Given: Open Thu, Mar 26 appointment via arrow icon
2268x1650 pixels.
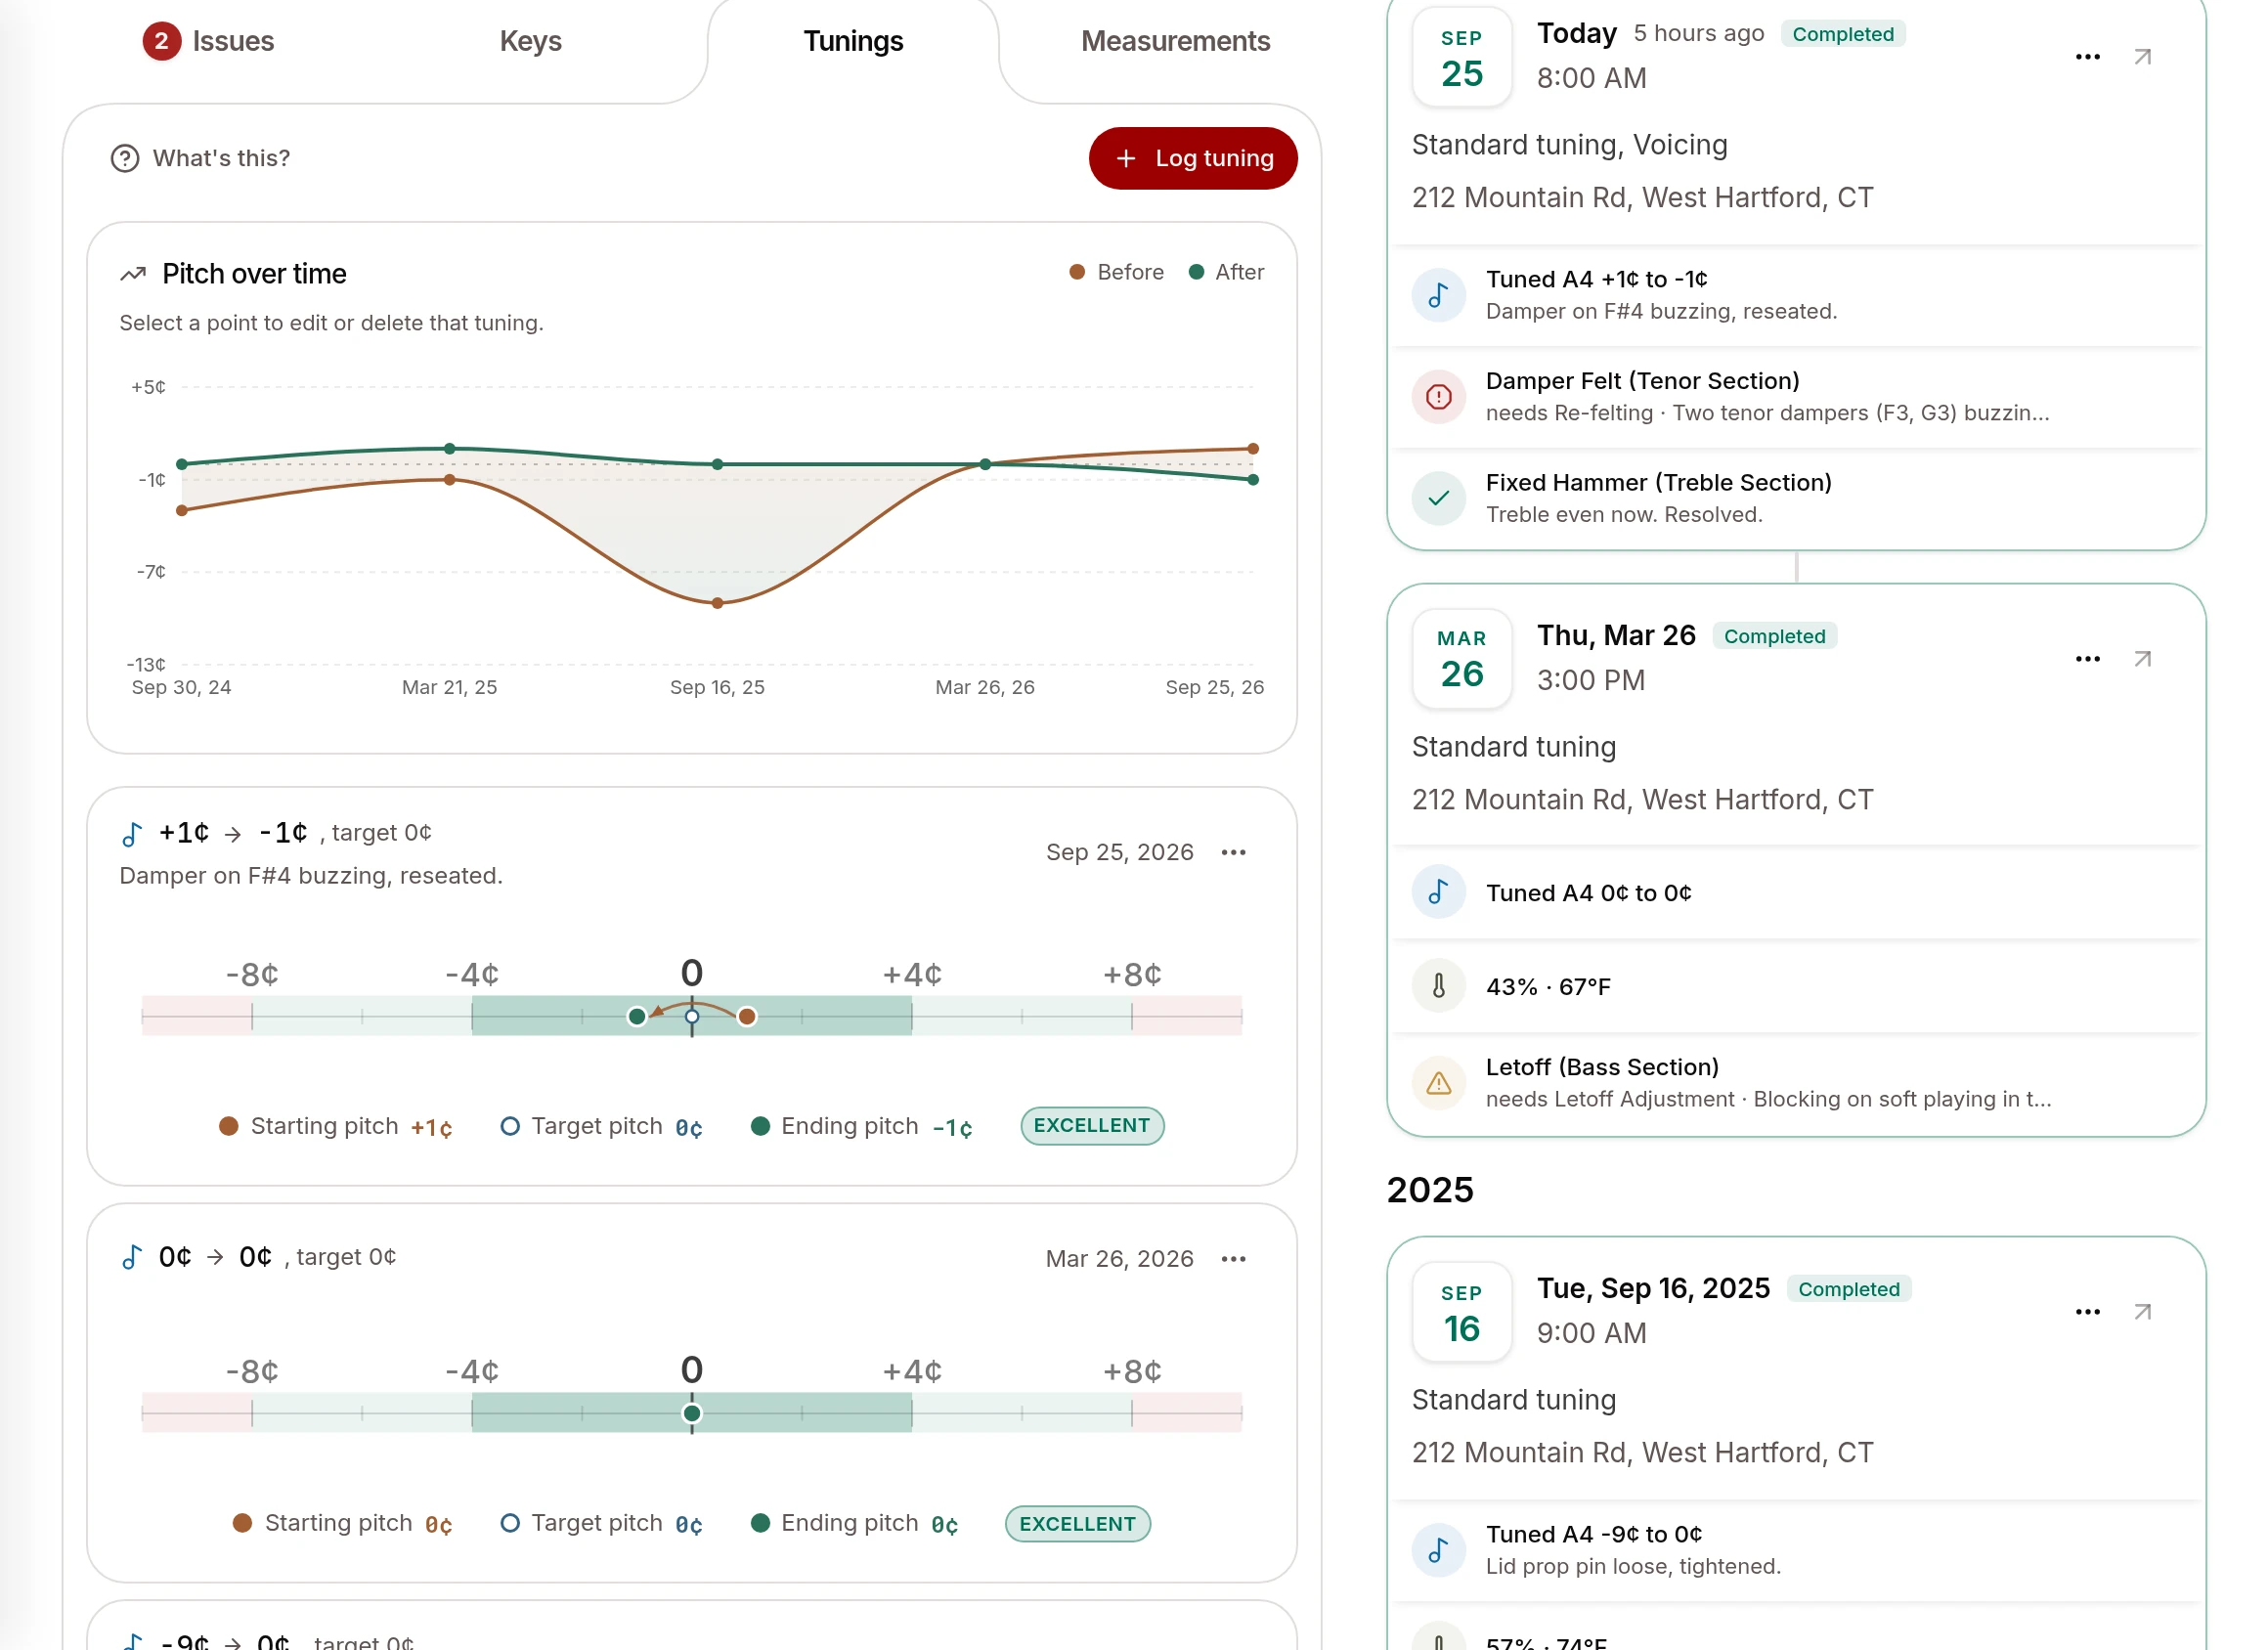Looking at the screenshot, I should pyautogui.click(x=2142, y=659).
